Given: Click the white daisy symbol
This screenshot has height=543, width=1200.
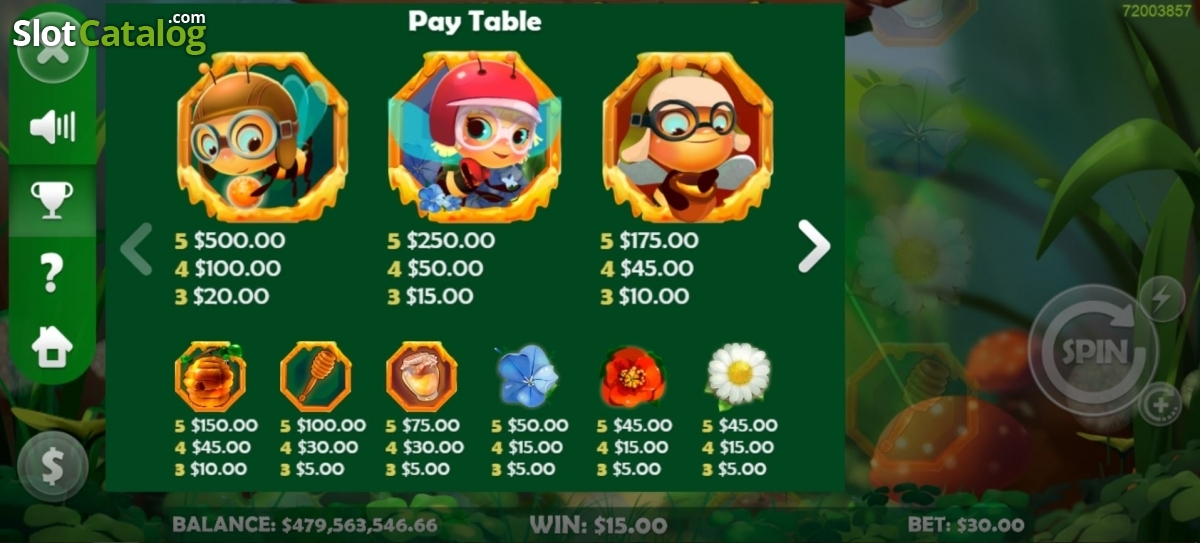Looking at the screenshot, I should pyautogui.click(x=739, y=376).
